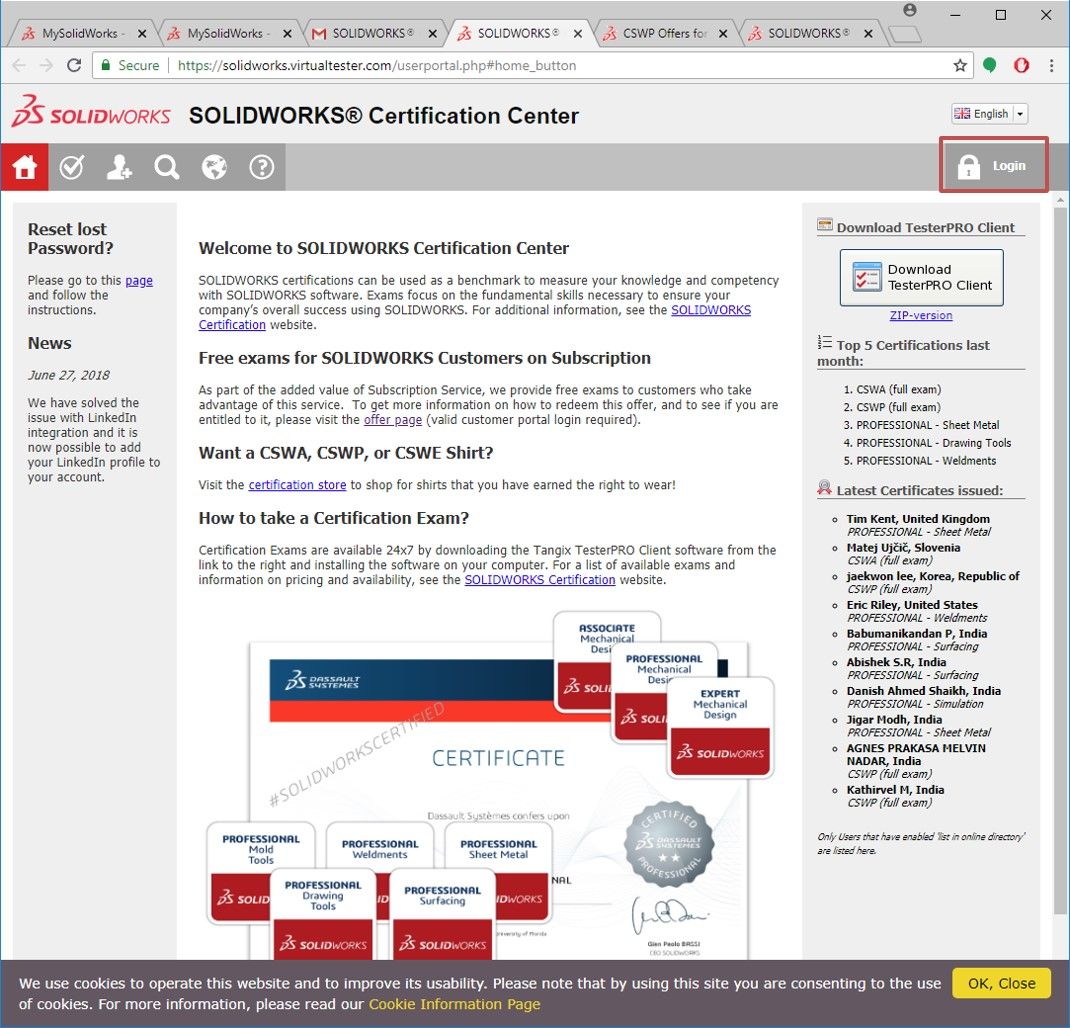
Task: Dismiss cookie notice with OK, Close
Action: (x=1001, y=983)
